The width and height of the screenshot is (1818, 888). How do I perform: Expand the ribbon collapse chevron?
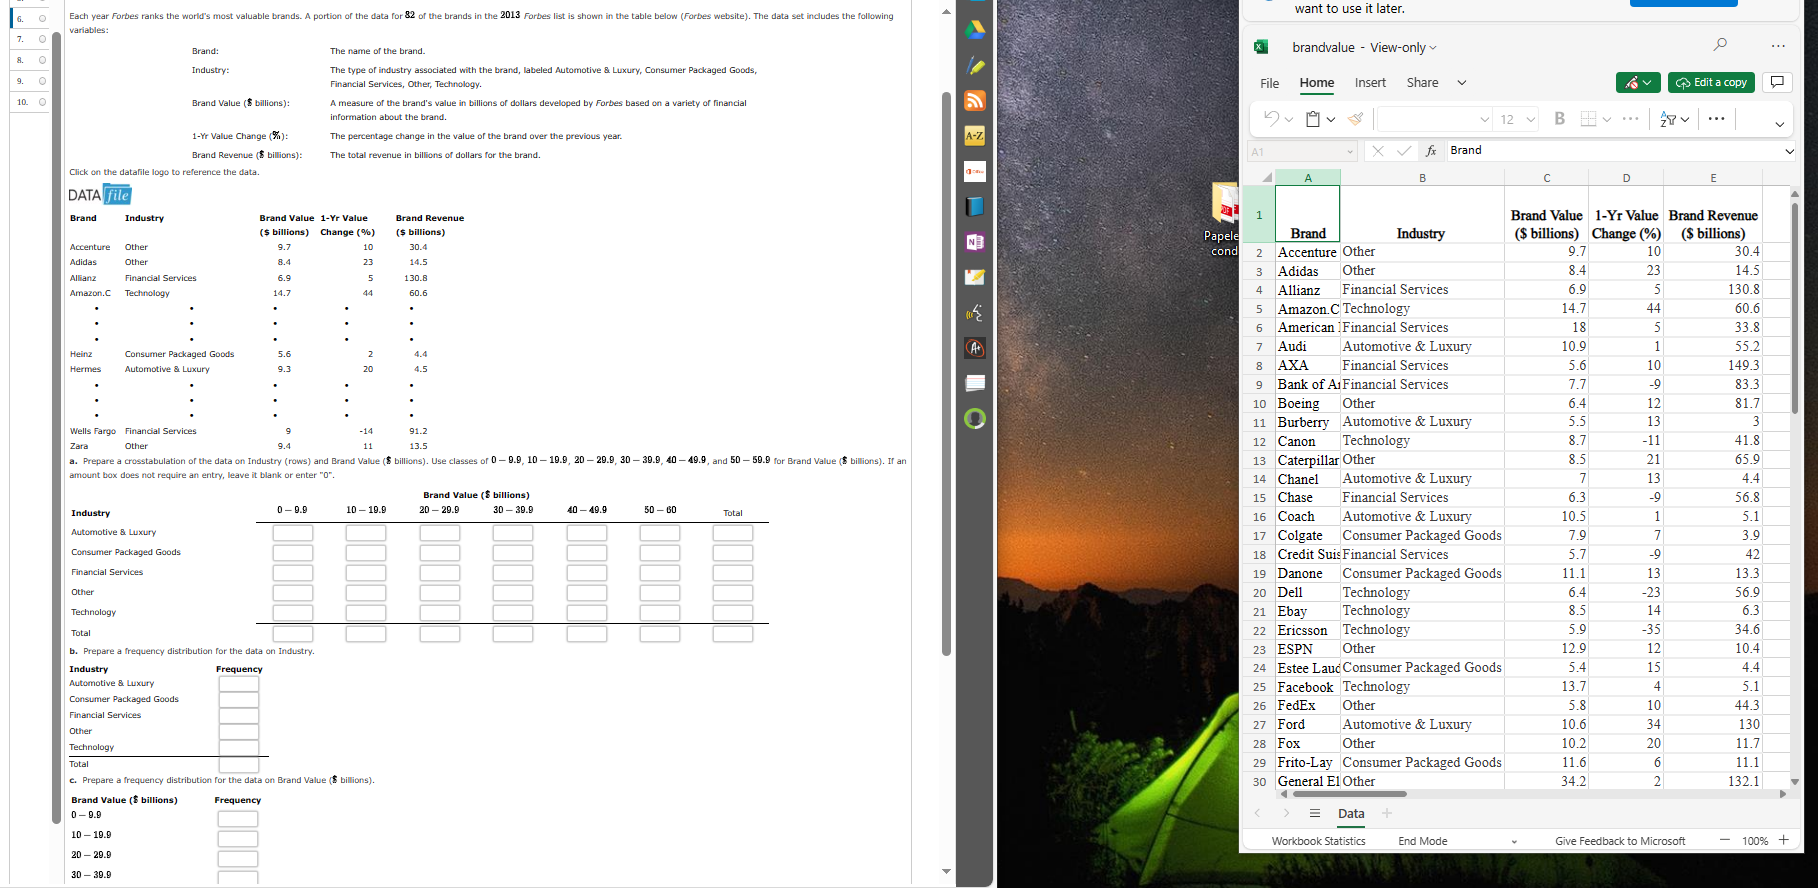pos(1780,124)
